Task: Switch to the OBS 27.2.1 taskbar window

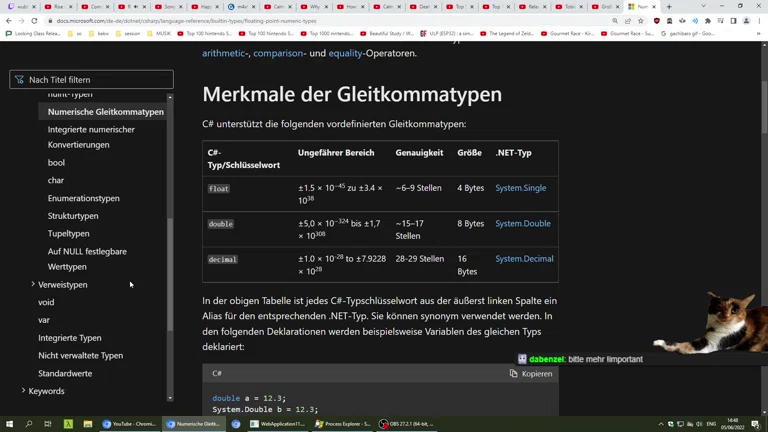Action: (407, 424)
